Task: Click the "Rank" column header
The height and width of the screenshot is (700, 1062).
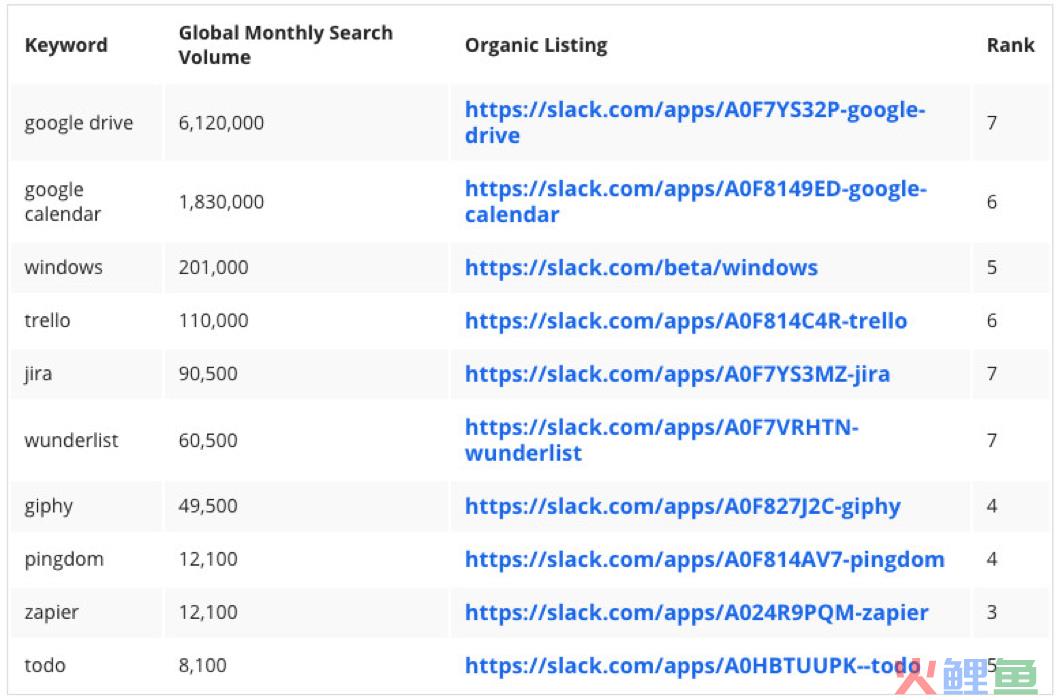Action: tap(1011, 45)
